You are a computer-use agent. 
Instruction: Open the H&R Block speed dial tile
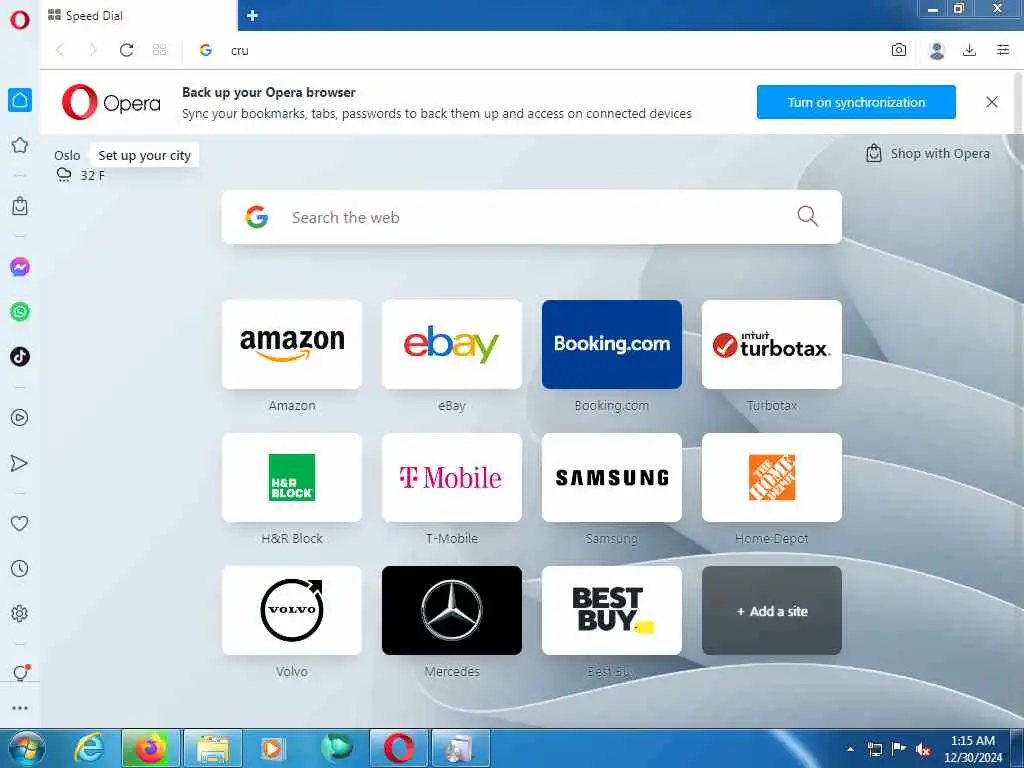click(x=292, y=477)
